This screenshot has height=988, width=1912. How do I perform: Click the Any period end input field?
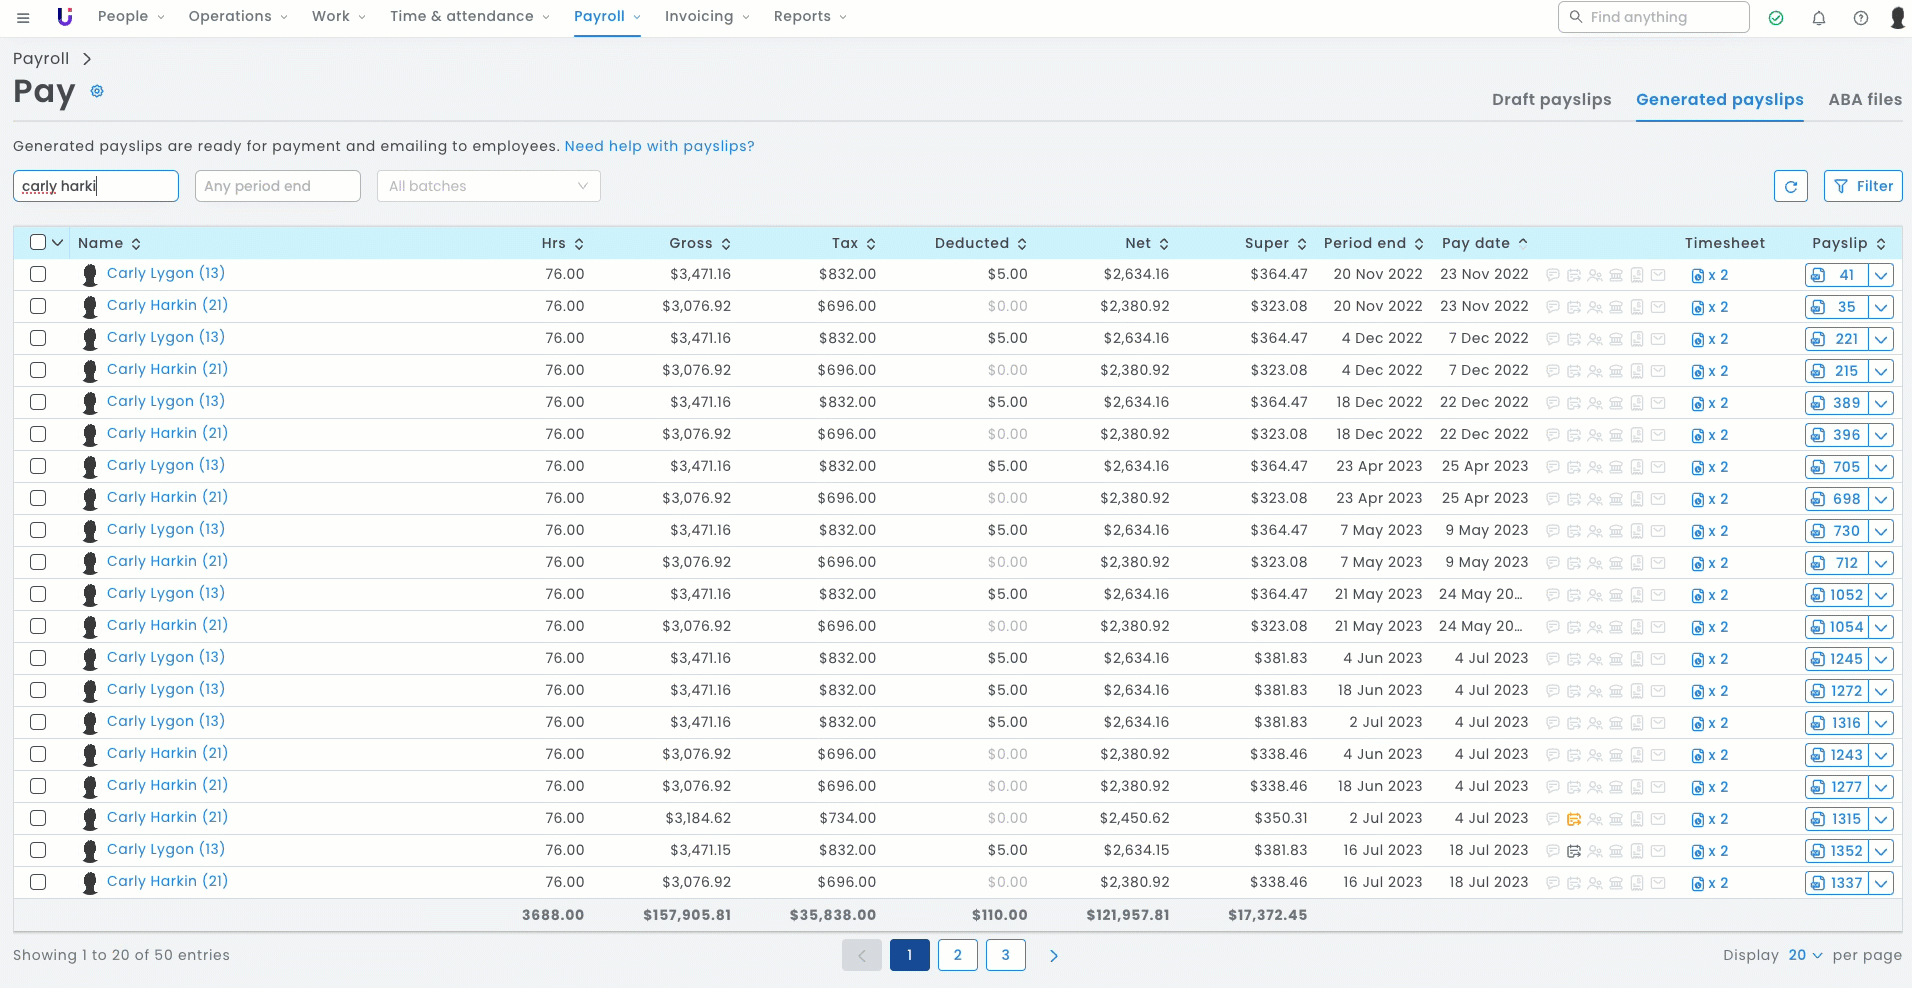point(277,186)
